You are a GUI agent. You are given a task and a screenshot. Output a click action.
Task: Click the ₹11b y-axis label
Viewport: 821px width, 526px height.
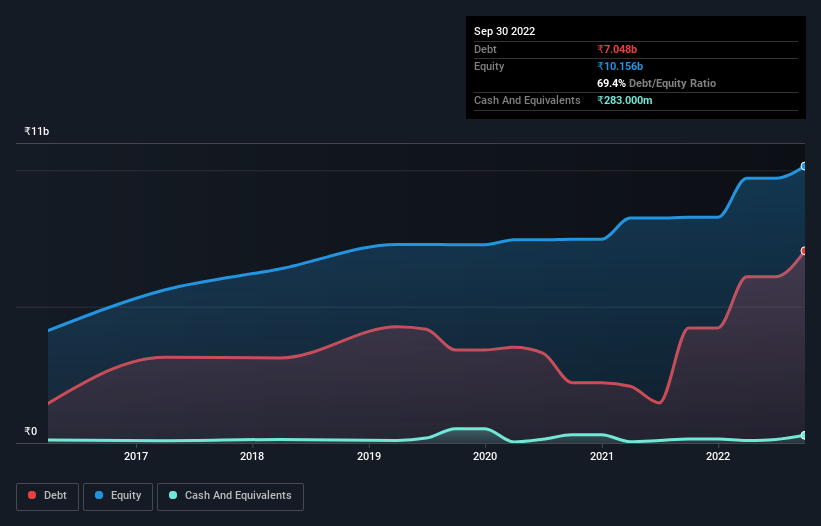[x=37, y=131]
